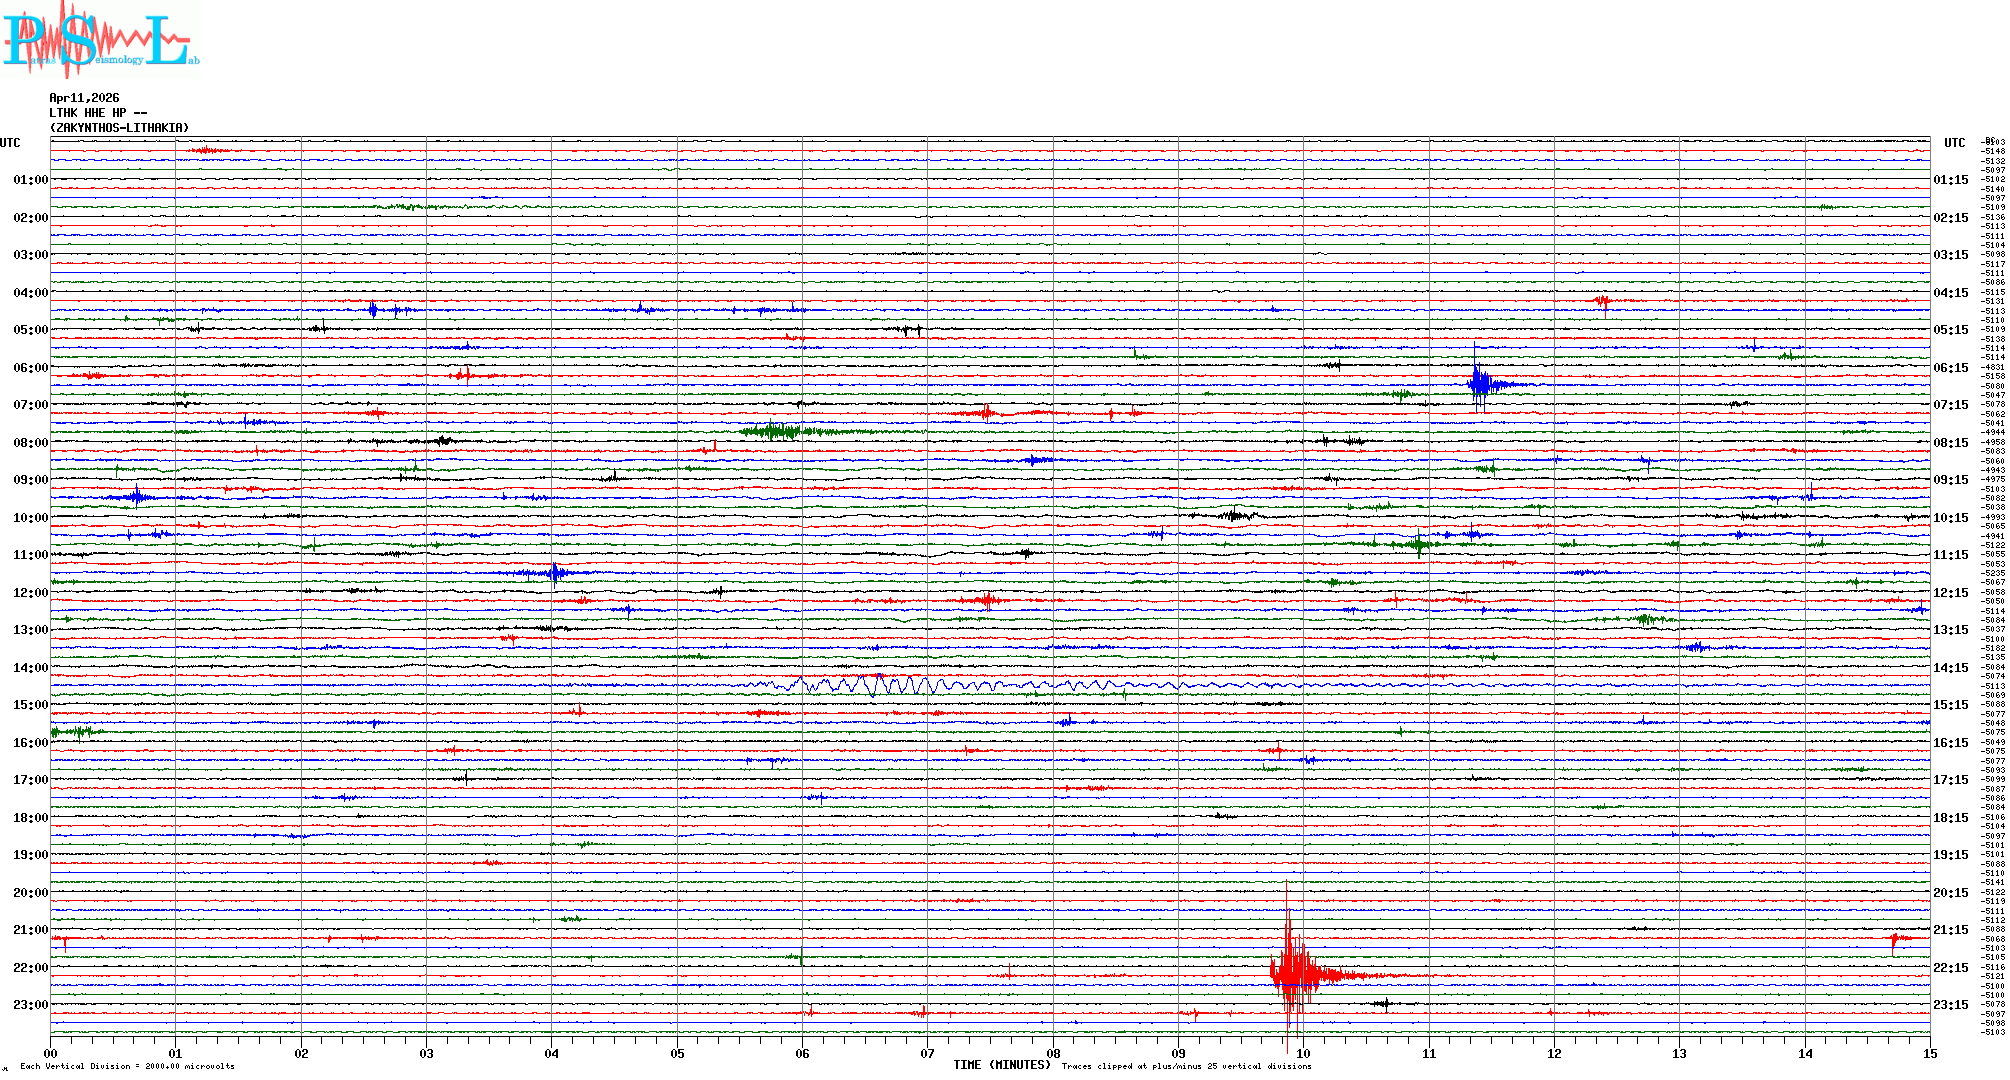Click the 10 minute tick on the bottom axis

point(1303,1053)
